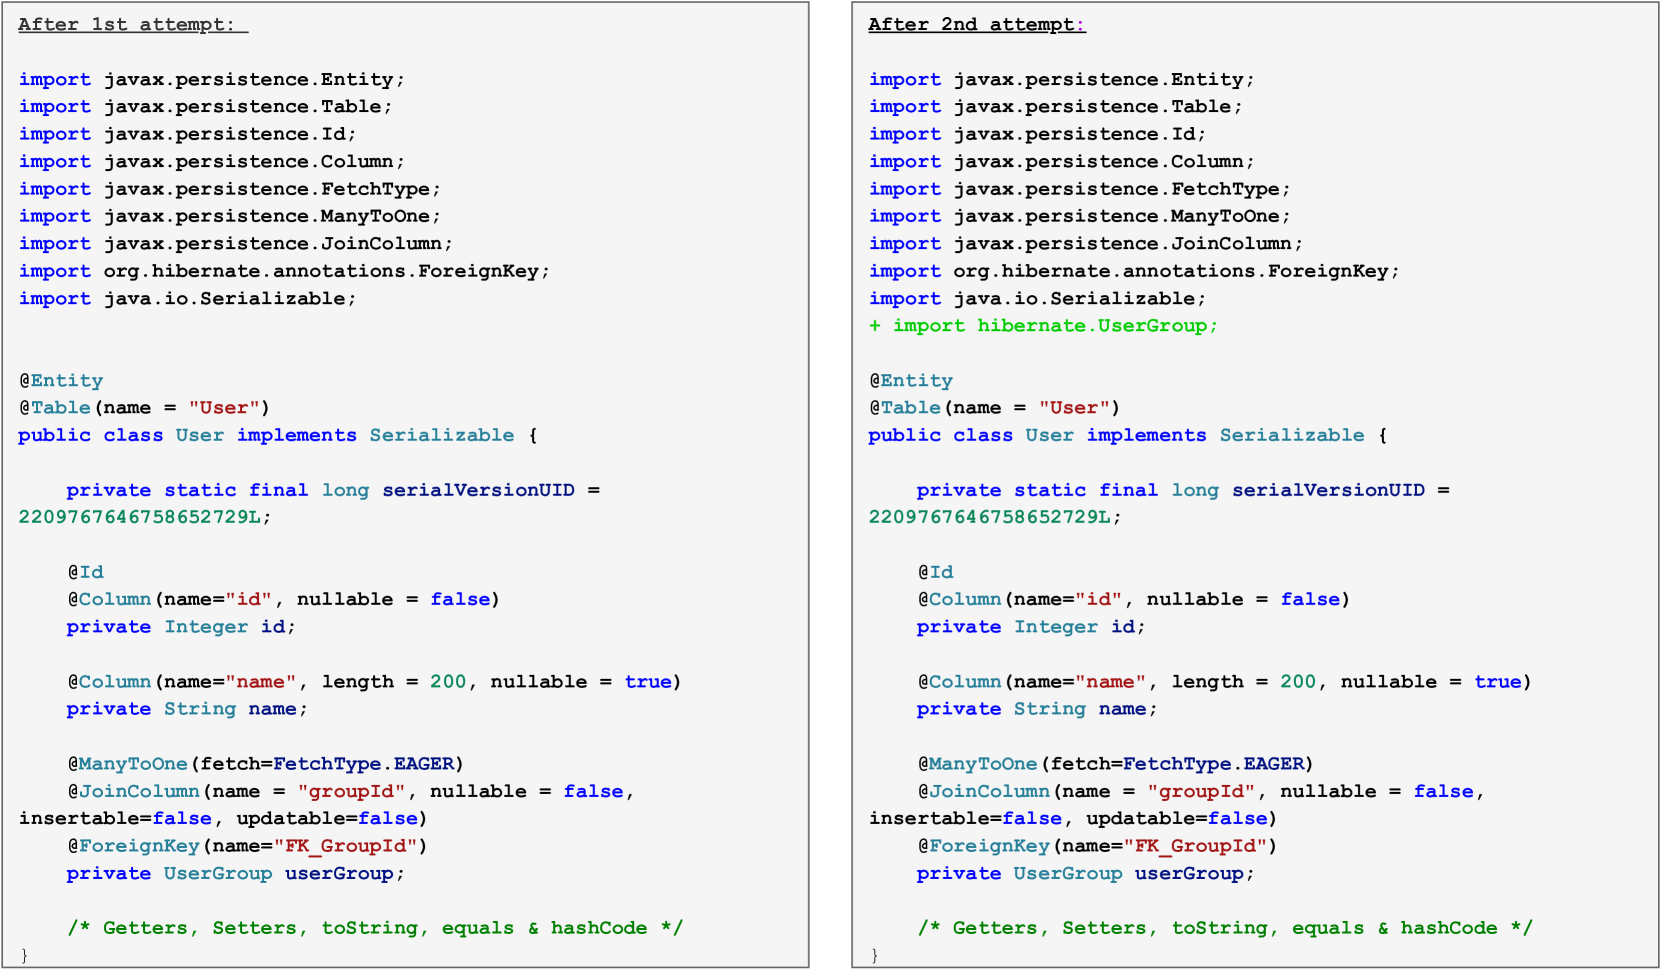Click the Serializable import in 2nd attempt code
Viewport: 1661px width, 975px height.
coord(1038,298)
